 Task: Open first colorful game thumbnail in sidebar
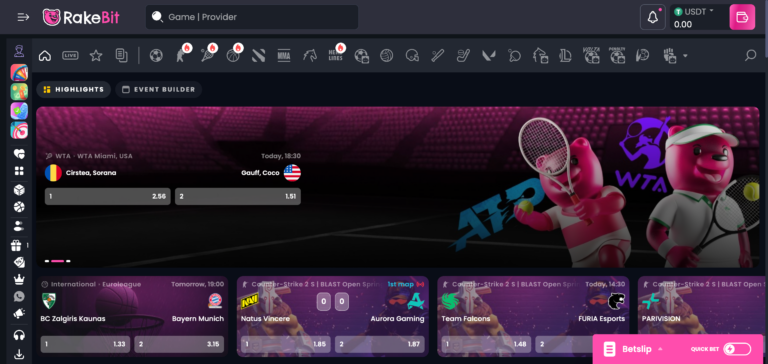[x=19, y=73]
